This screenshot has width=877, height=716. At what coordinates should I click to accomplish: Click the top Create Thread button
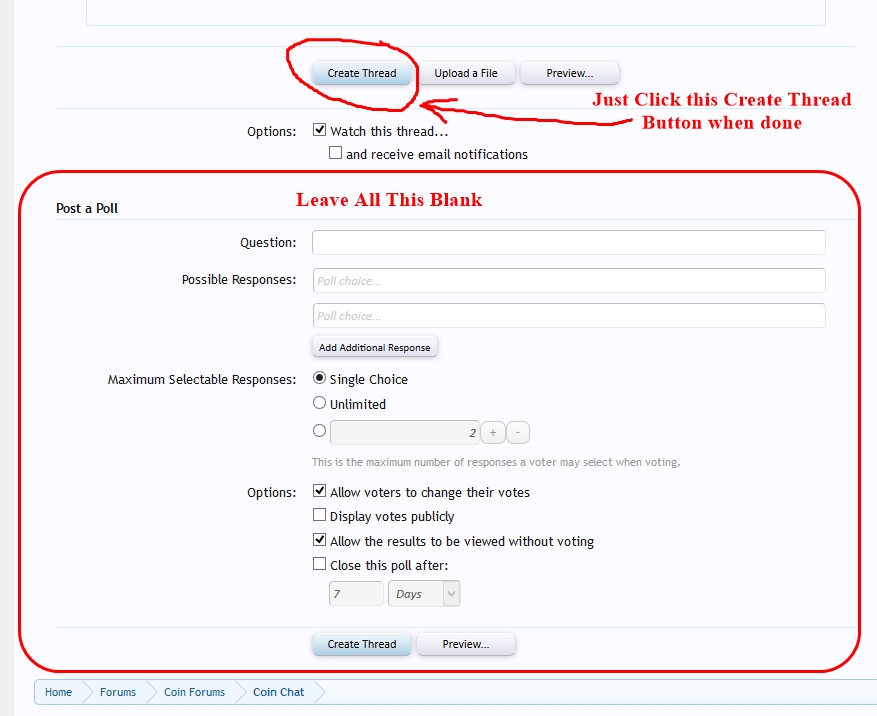362,73
